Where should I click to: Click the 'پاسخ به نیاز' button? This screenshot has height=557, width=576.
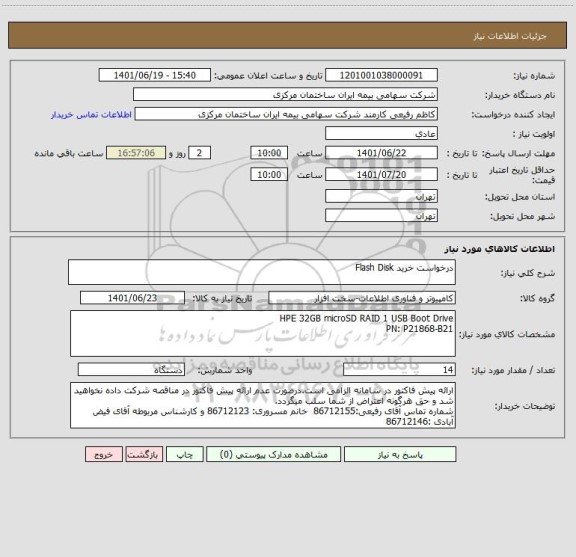[400, 454]
